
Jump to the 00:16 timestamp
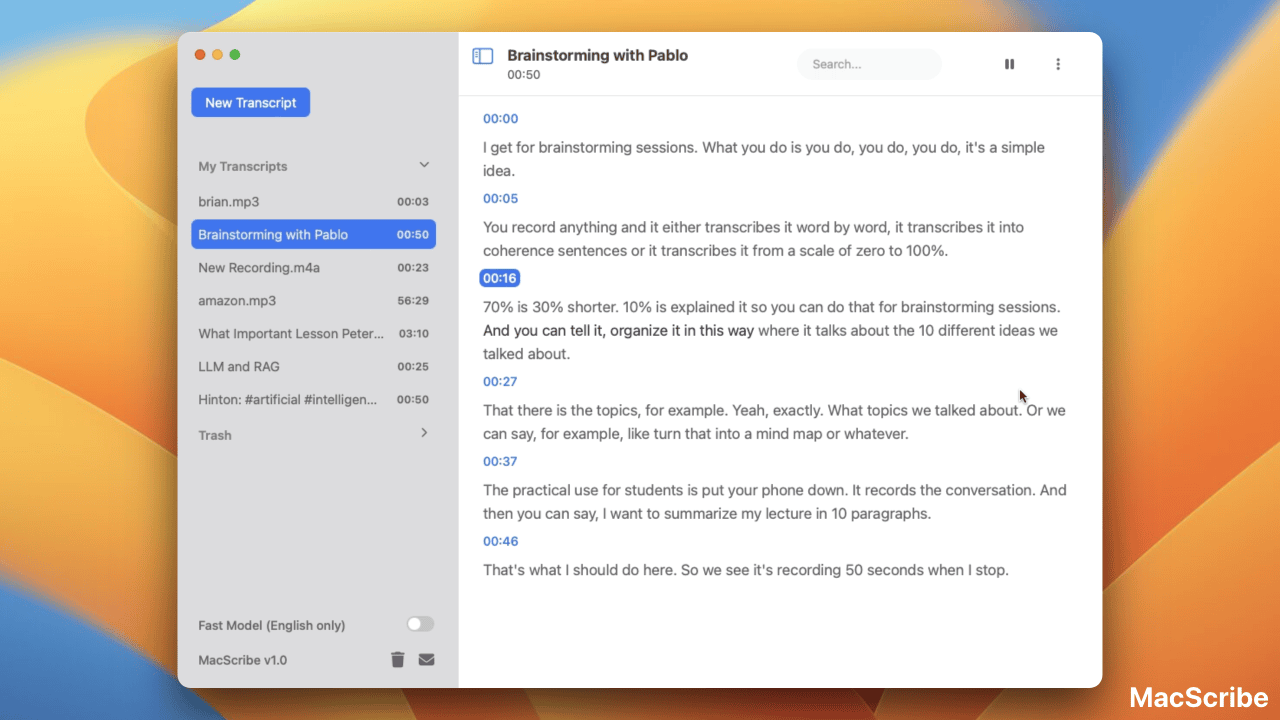(x=500, y=277)
